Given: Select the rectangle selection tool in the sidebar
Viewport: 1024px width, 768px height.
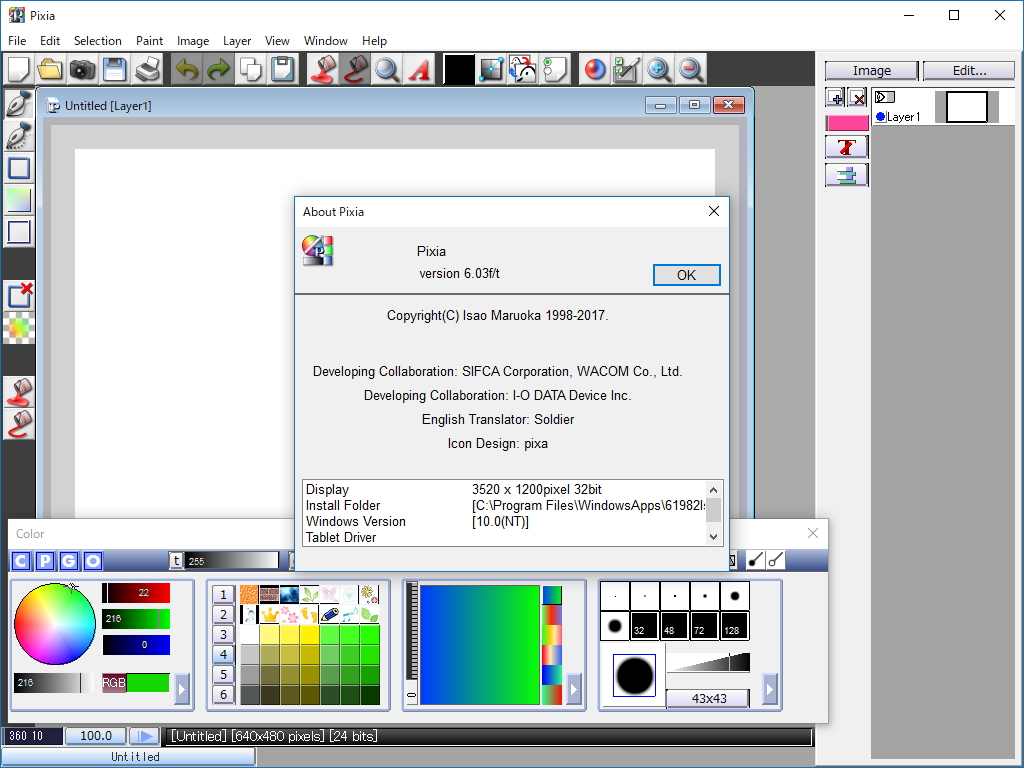Looking at the screenshot, I should click(17, 168).
